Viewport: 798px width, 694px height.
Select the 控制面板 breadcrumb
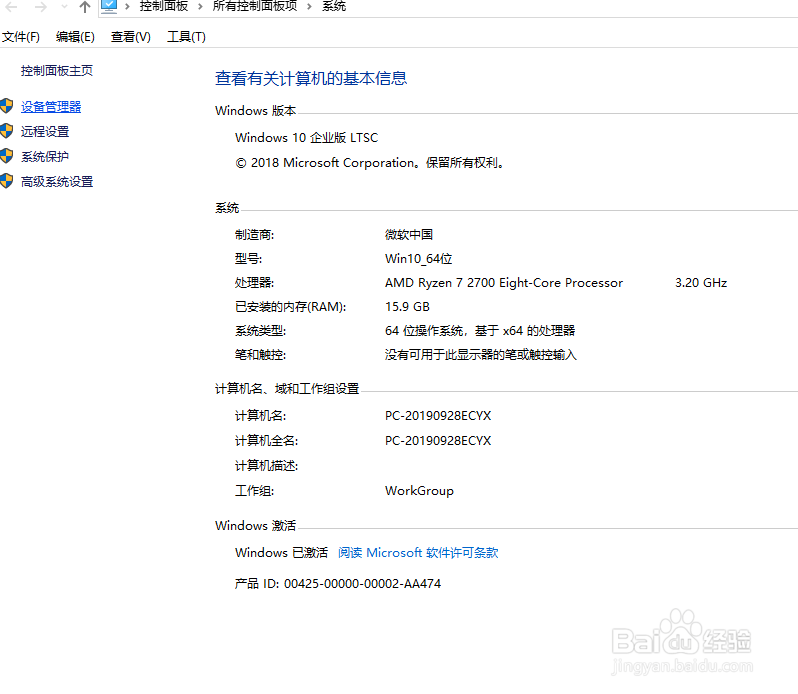(164, 6)
